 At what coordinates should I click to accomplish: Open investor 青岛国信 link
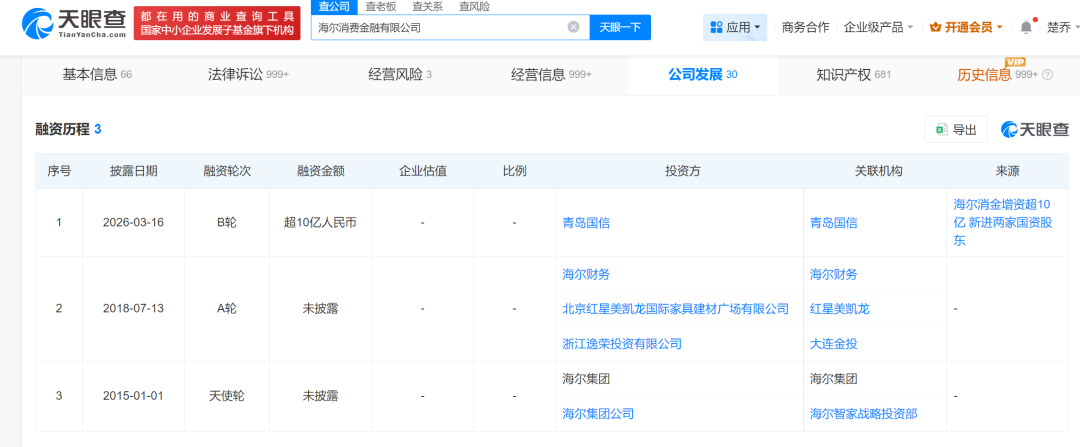pos(586,222)
